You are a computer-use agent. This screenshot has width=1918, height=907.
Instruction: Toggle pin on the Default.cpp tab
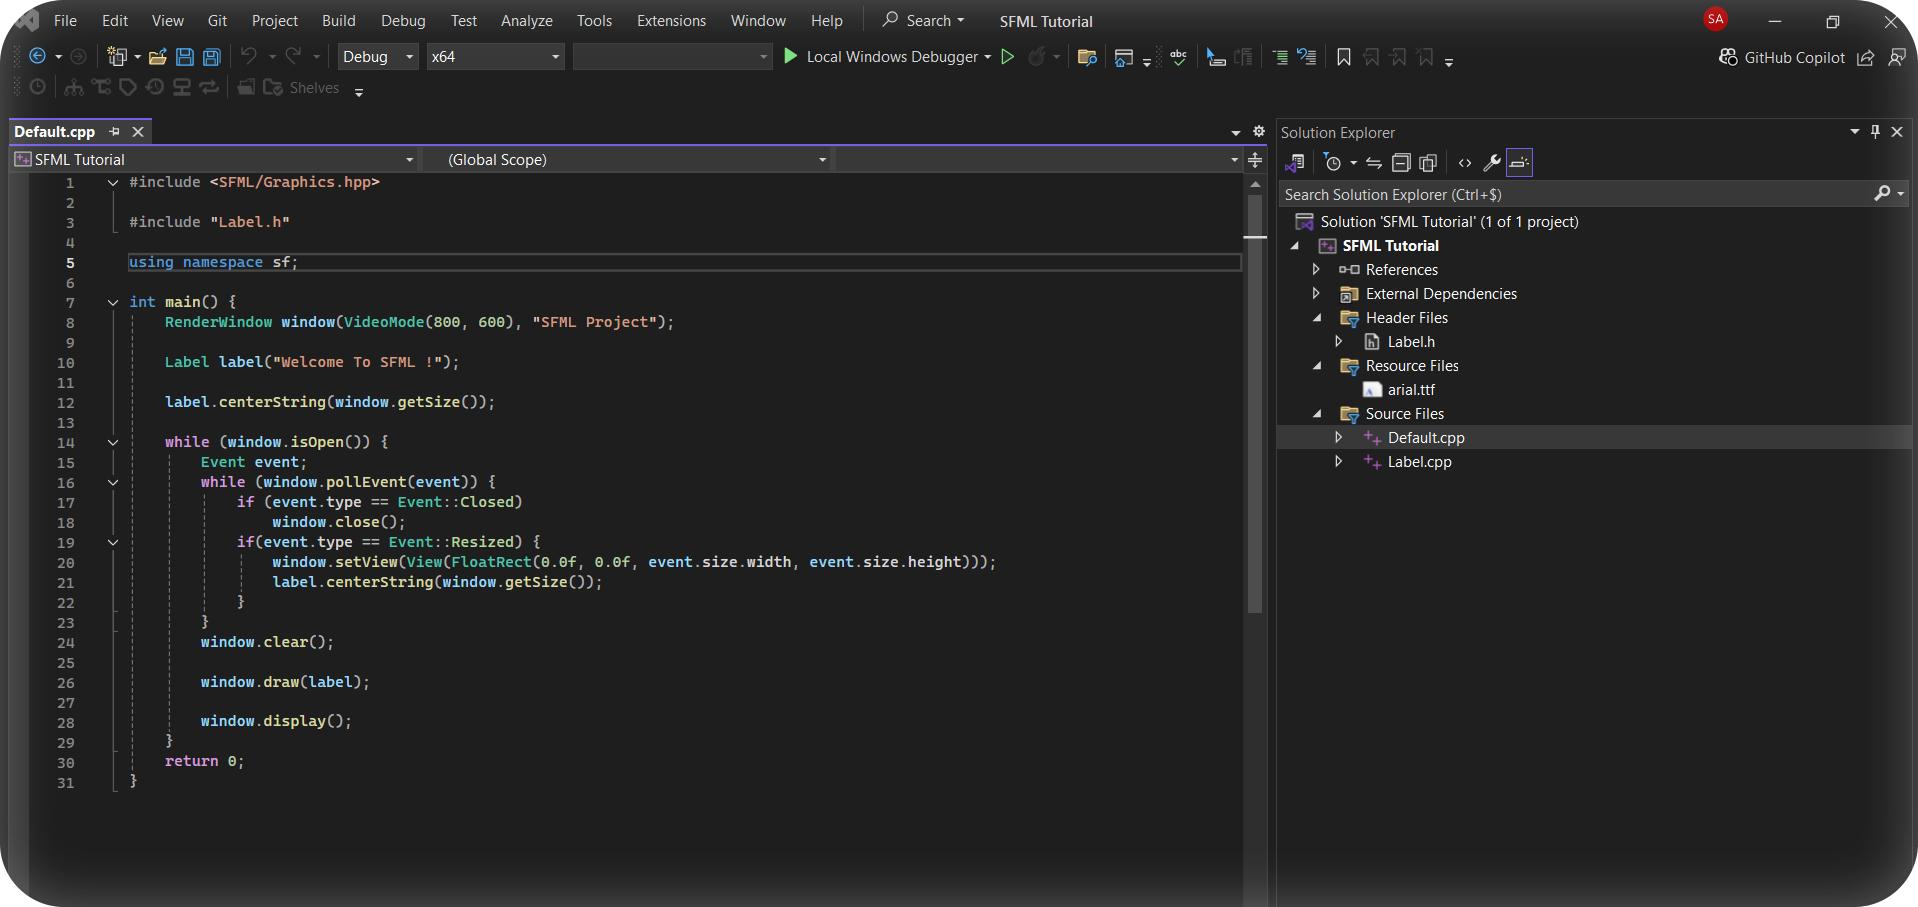[115, 132]
